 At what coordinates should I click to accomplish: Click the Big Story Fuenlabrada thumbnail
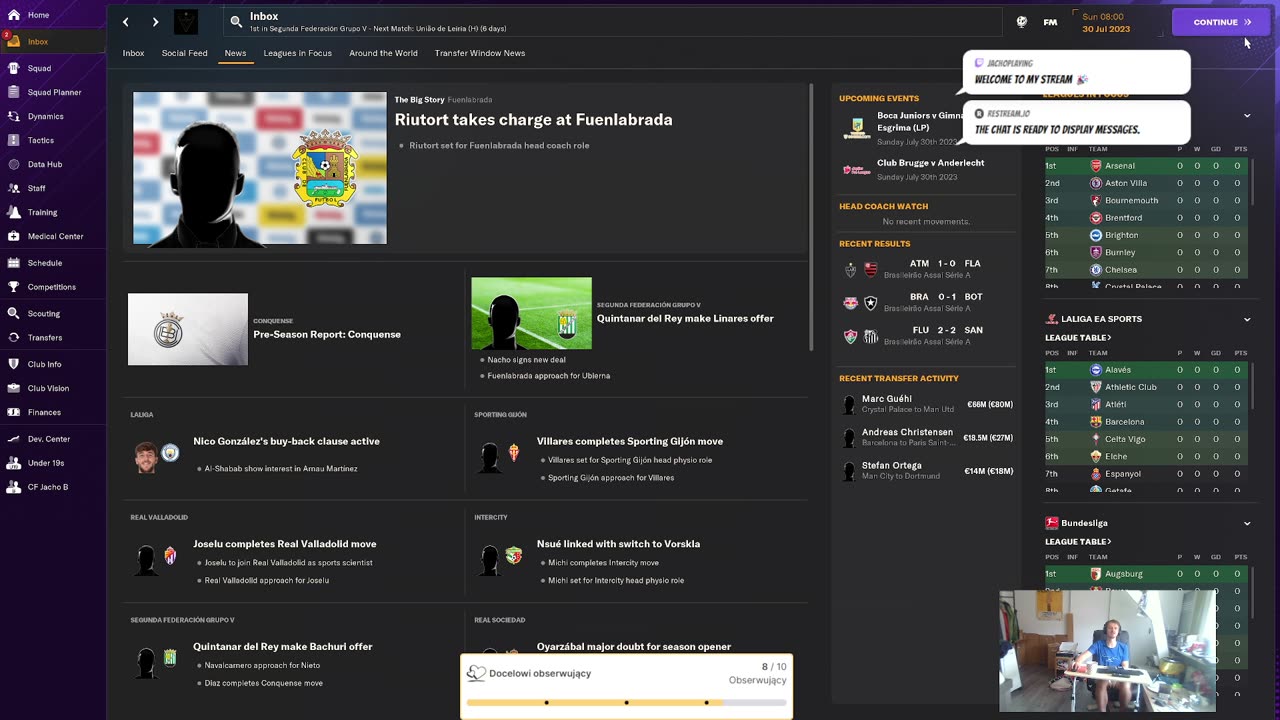(x=260, y=168)
